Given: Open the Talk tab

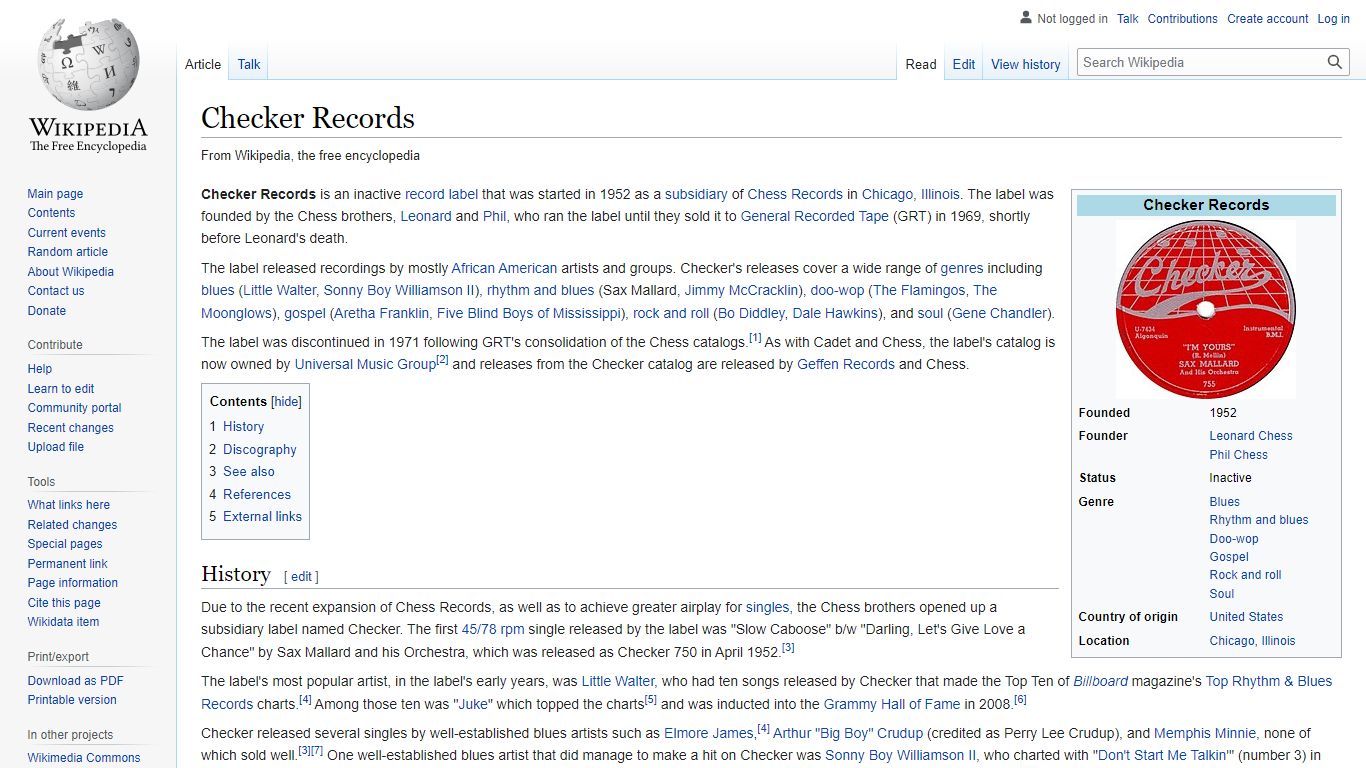Looking at the screenshot, I should [x=249, y=64].
